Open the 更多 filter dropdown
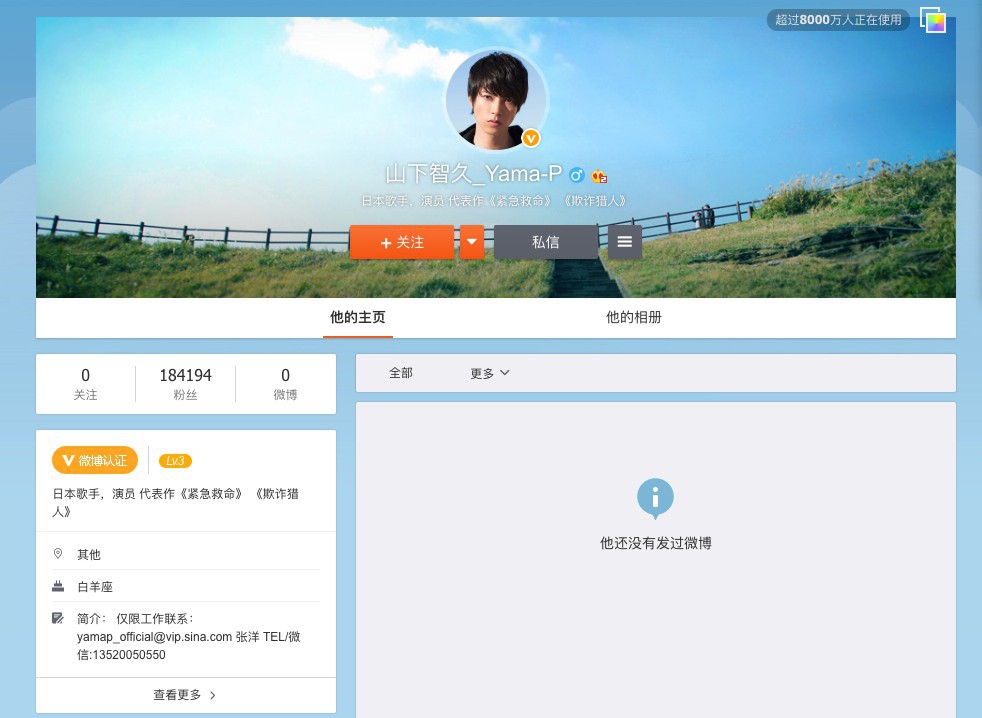The height and width of the screenshot is (718, 982). point(490,373)
